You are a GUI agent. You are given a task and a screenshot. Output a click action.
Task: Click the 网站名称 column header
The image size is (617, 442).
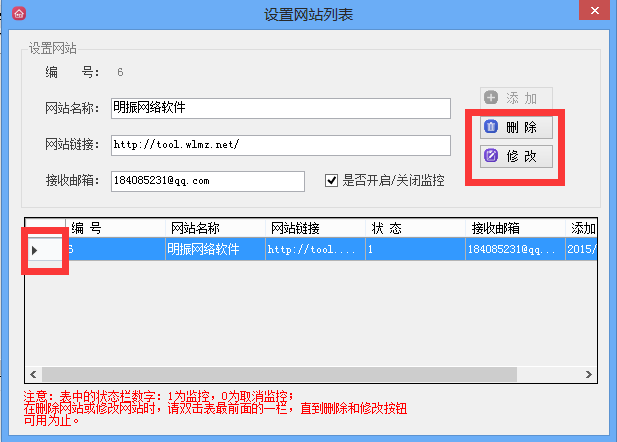[216, 228]
